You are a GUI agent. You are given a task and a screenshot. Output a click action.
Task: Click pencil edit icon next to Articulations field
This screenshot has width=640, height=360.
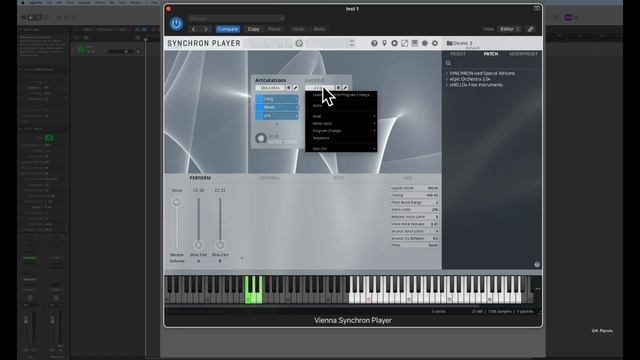pos(296,88)
